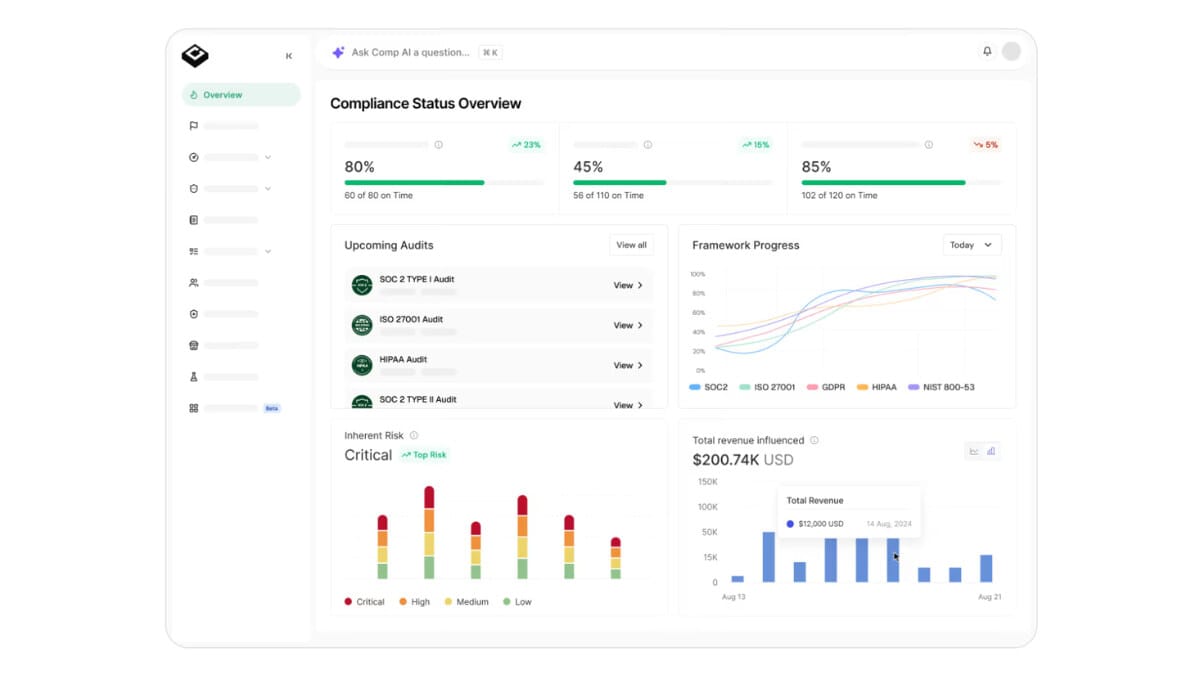
Task: Switch revenue chart to line view
Action: point(974,451)
